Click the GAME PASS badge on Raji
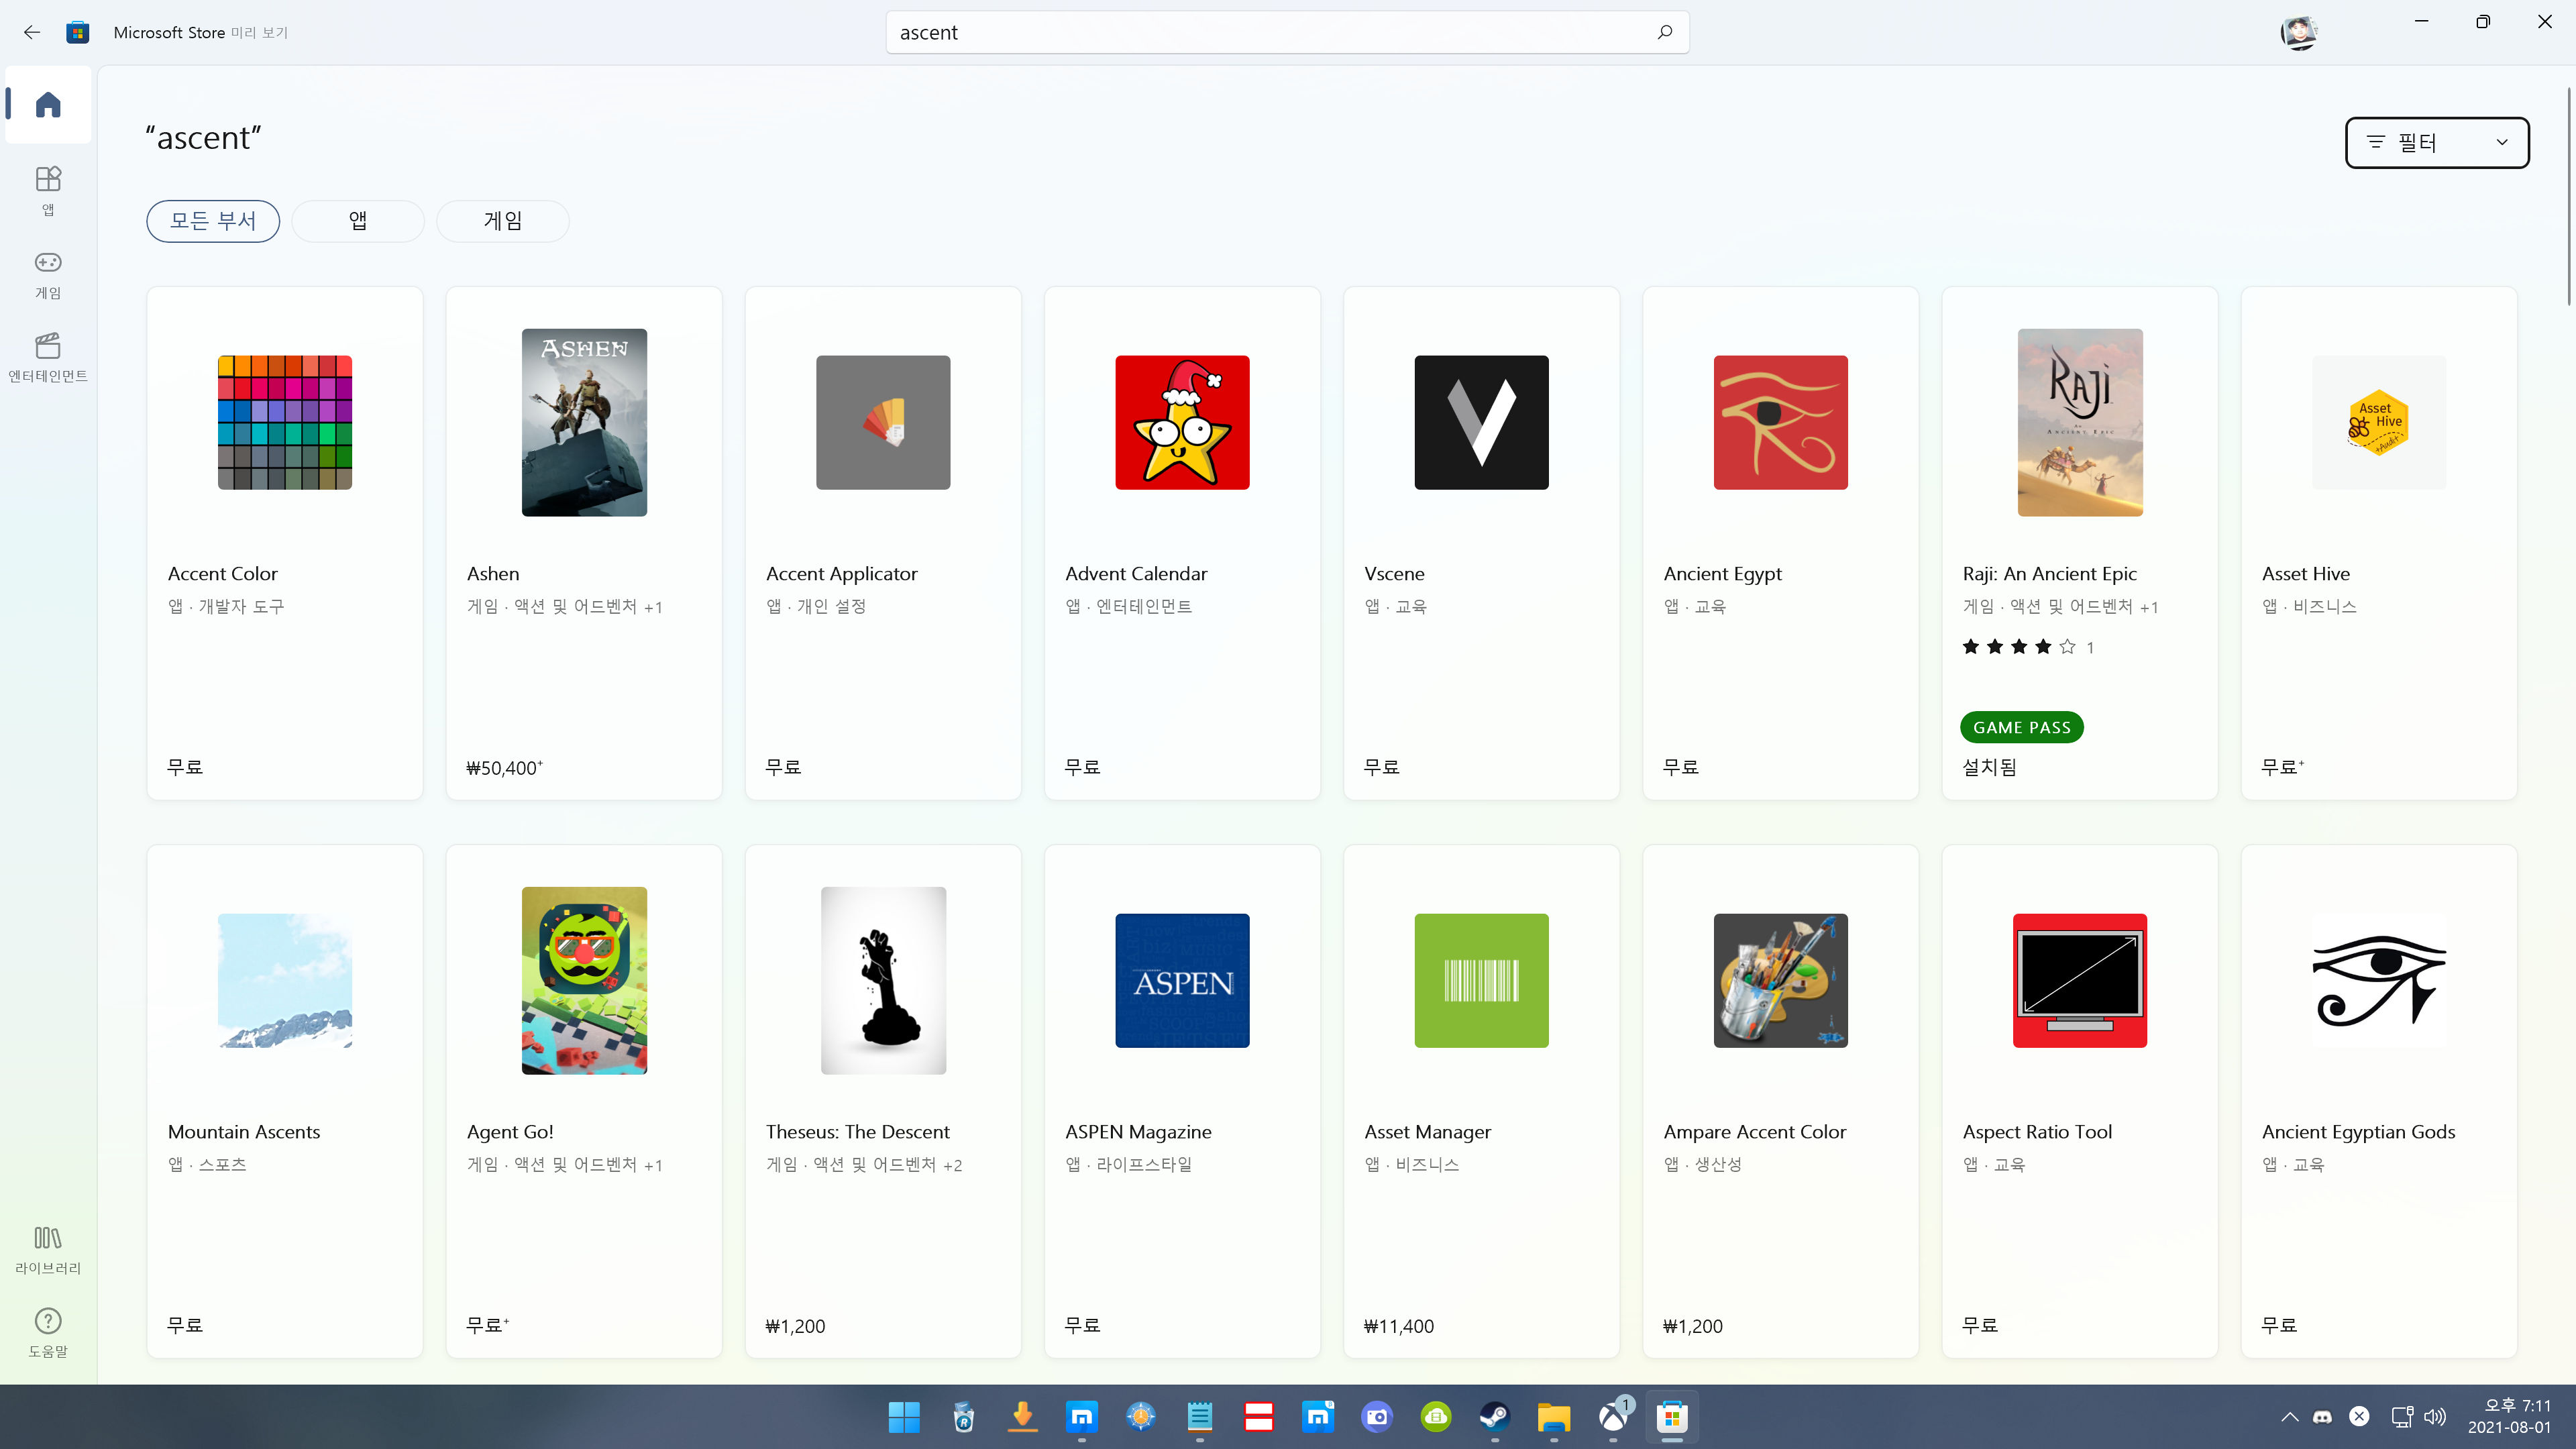2576x1449 pixels. point(2022,727)
